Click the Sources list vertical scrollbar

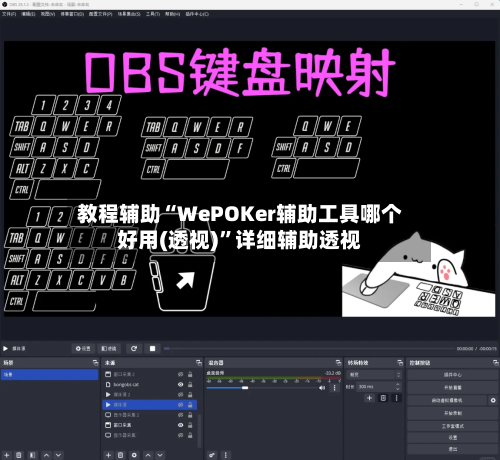(199, 431)
